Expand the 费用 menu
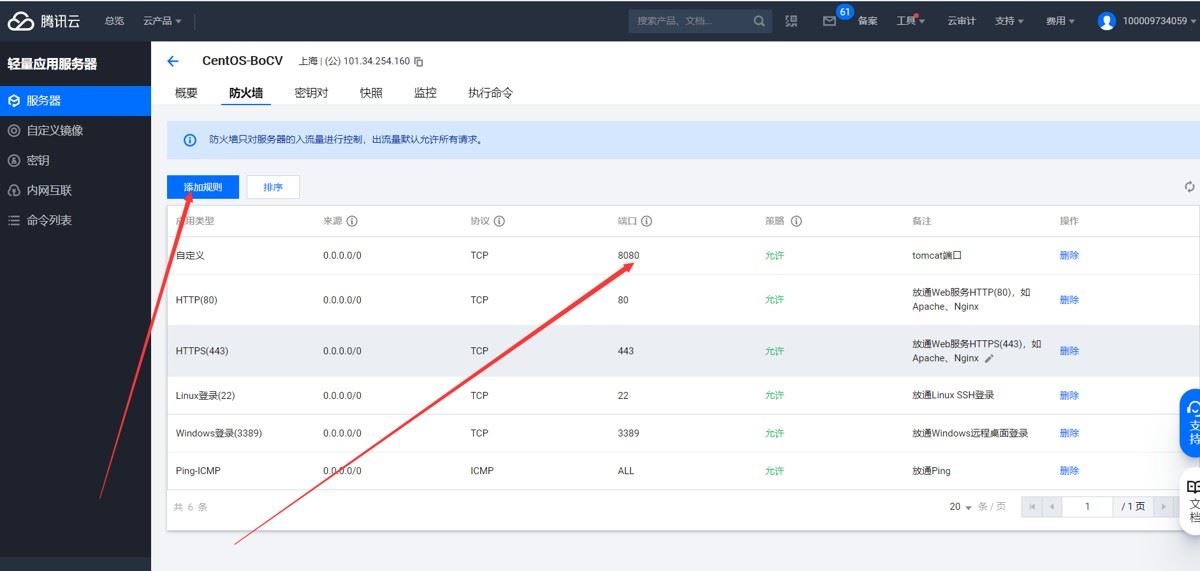1200x571 pixels. [1060, 21]
